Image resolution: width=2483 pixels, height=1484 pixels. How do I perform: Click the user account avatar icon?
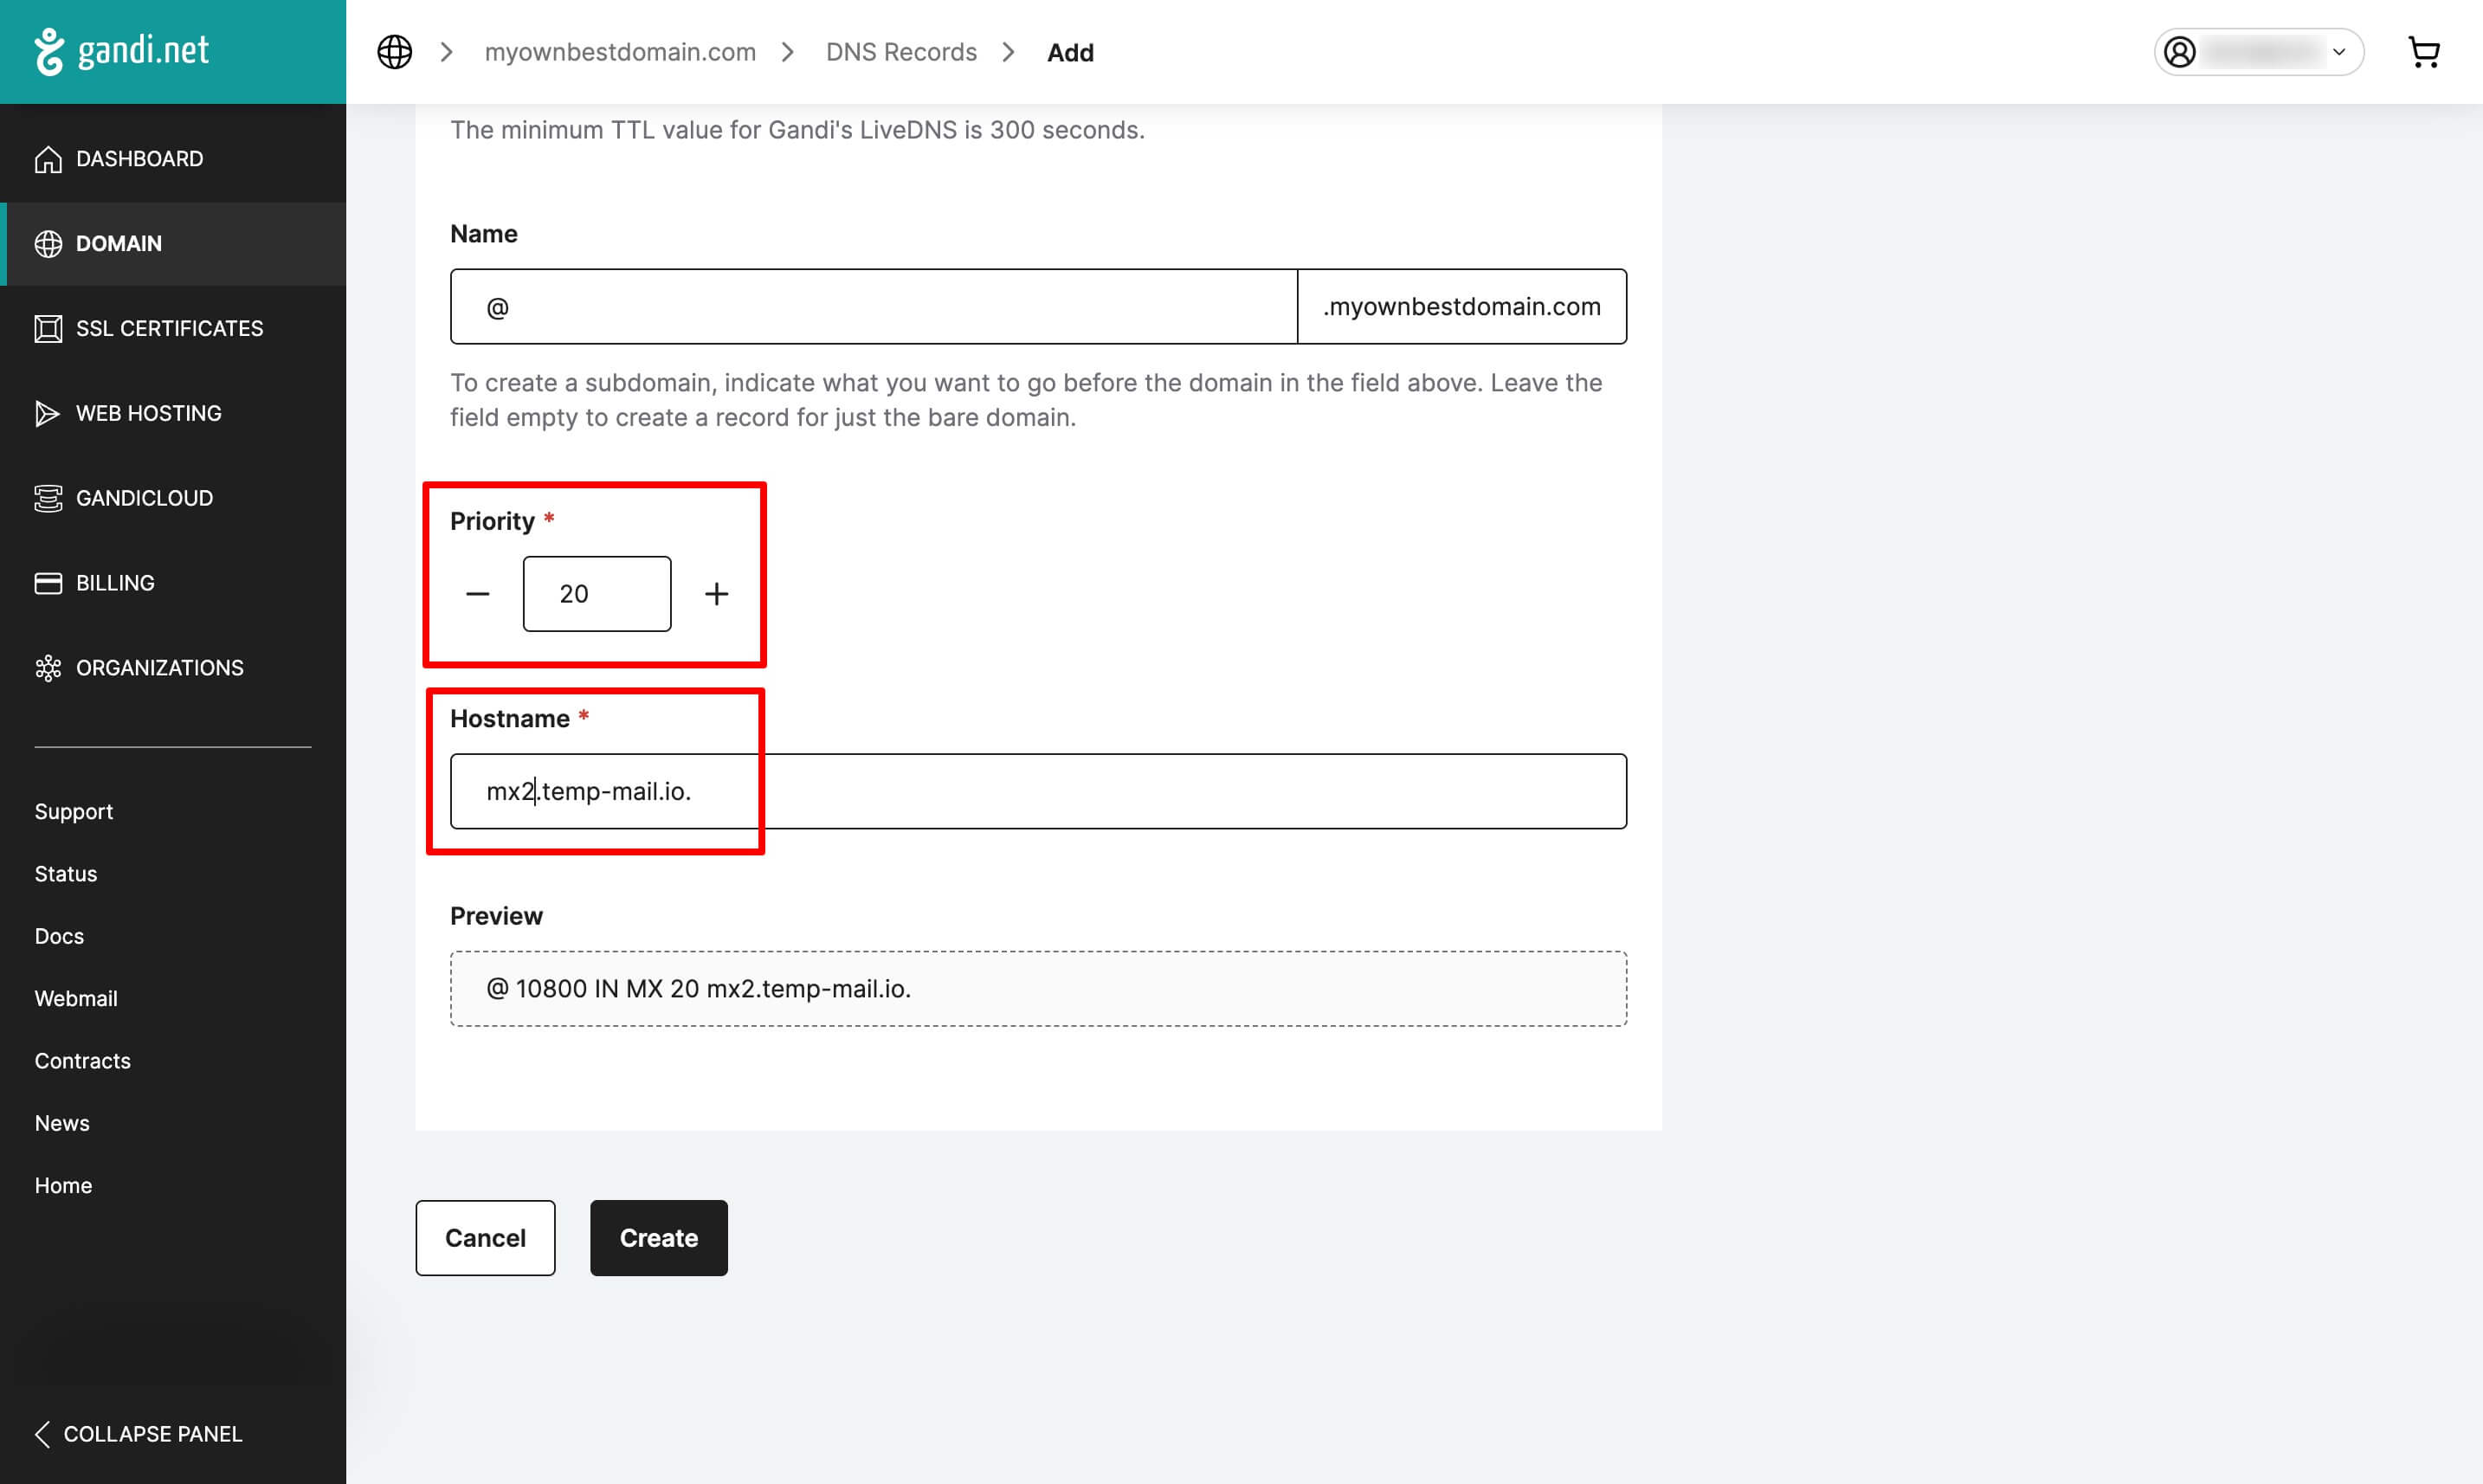(x=2180, y=52)
